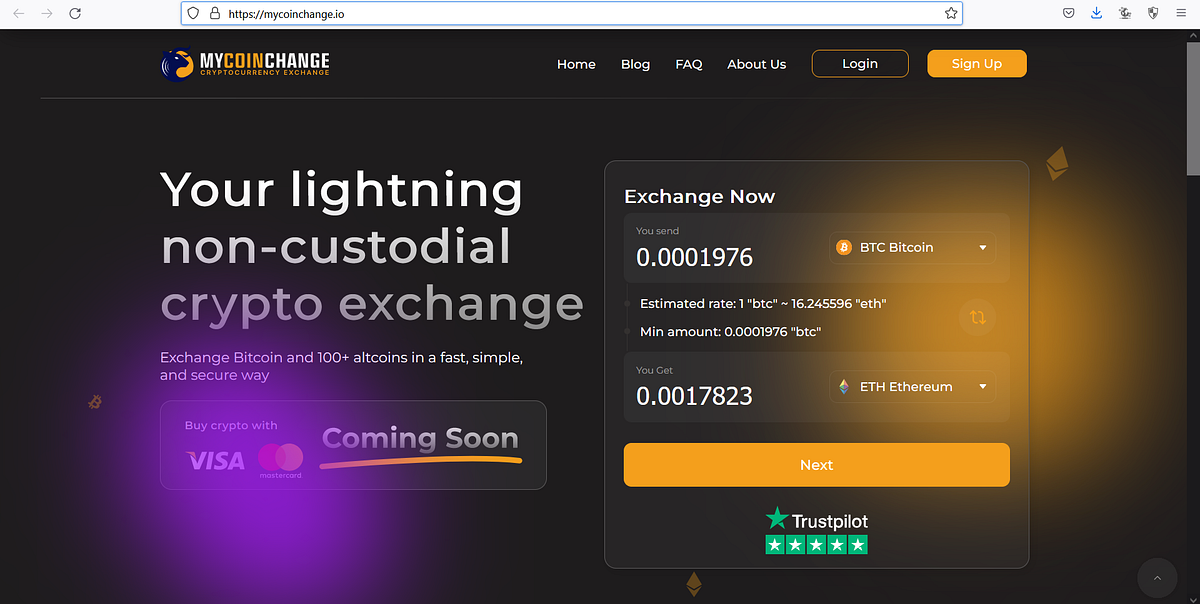1200x604 pixels.
Task: Reload the page using the refresh icon
Action: pyautogui.click(x=75, y=13)
